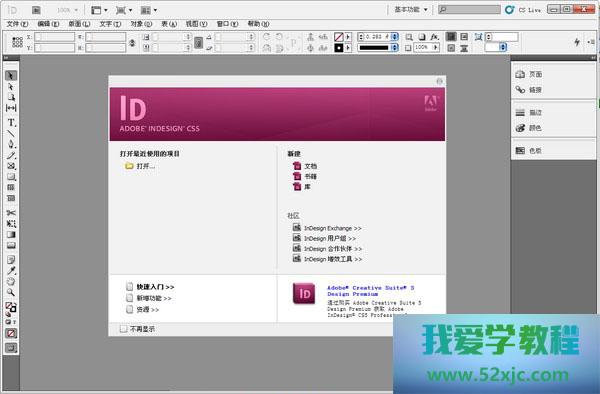Select the Pen tool

point(11,144)
